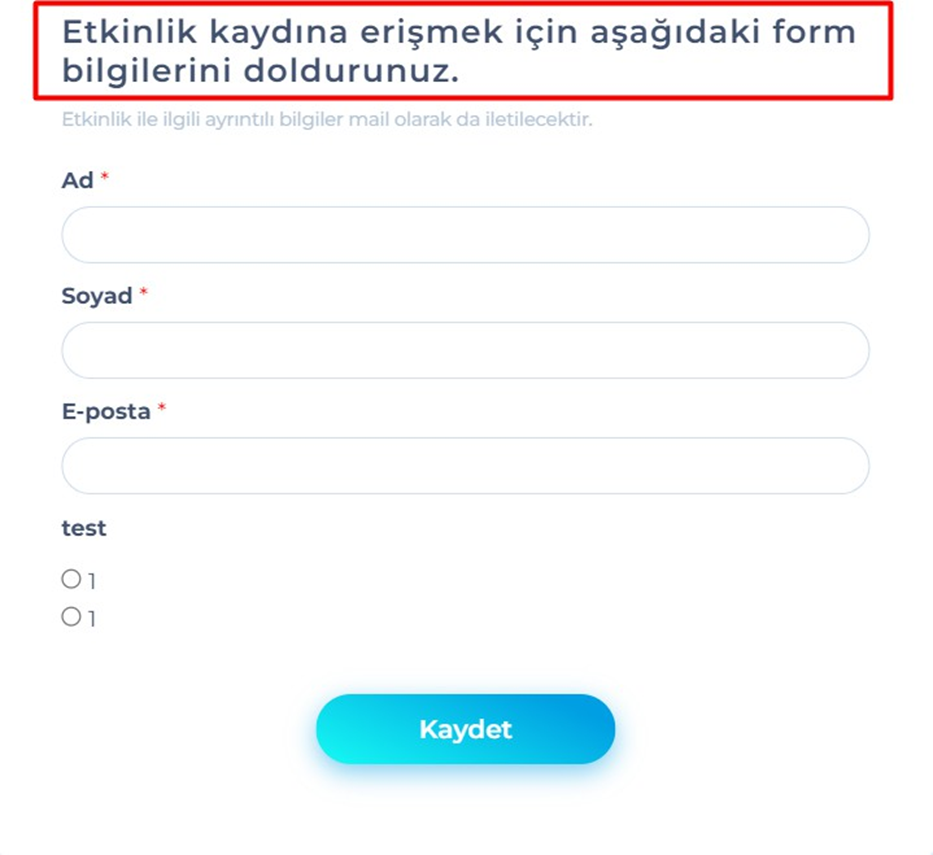Click the Ad text input field
The width and height of the screenshot is (933, 855).
tap(465, 235)
